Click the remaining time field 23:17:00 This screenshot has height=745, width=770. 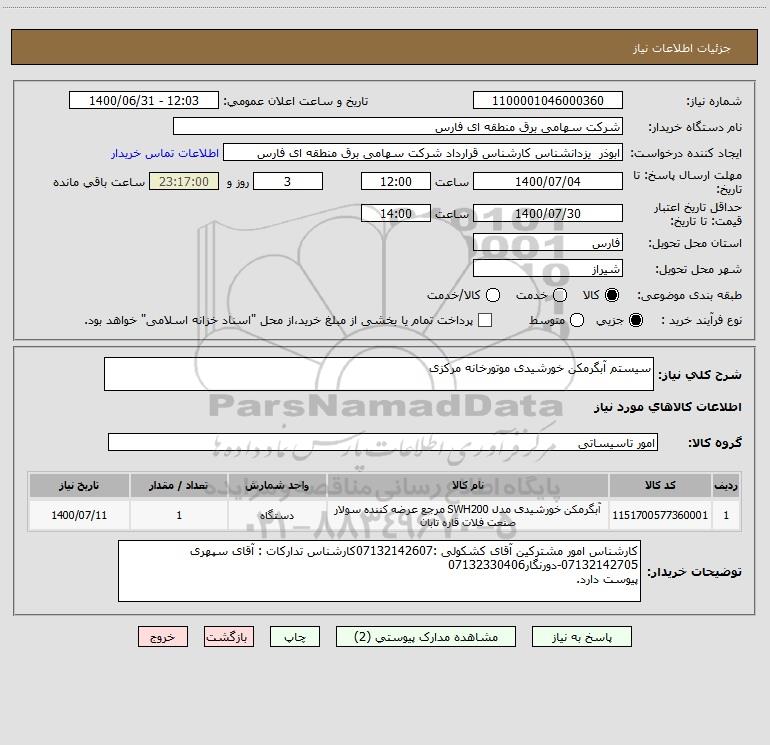[184, 181]
